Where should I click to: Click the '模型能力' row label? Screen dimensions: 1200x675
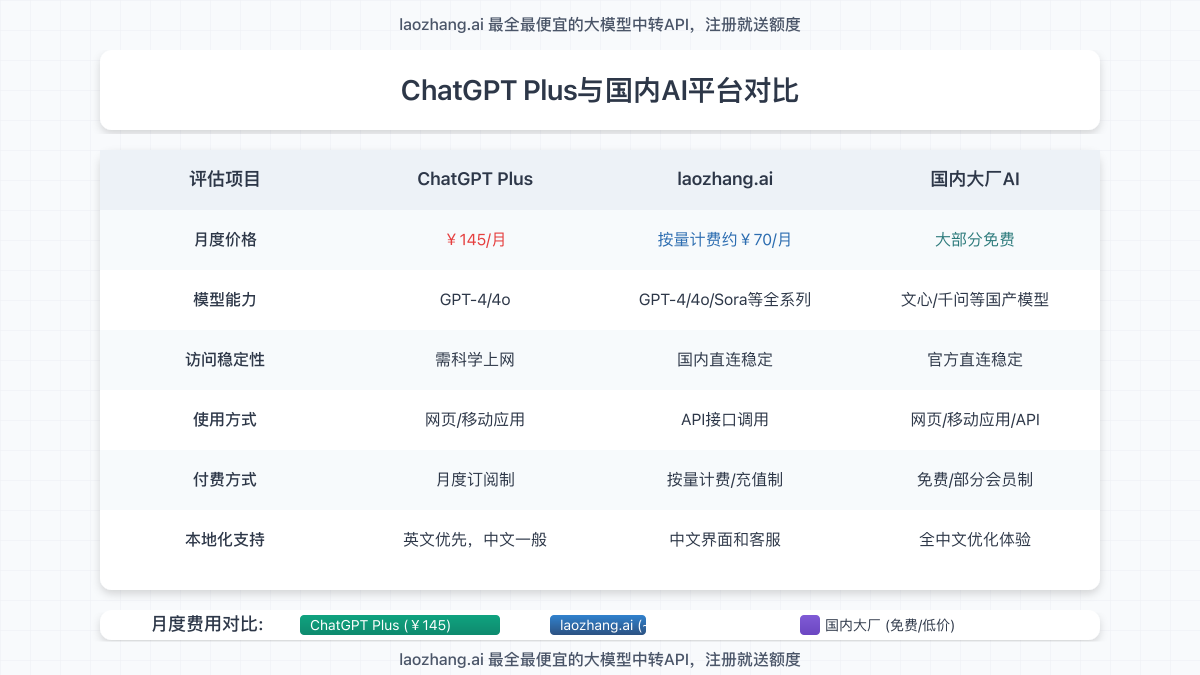click(225, 300)
